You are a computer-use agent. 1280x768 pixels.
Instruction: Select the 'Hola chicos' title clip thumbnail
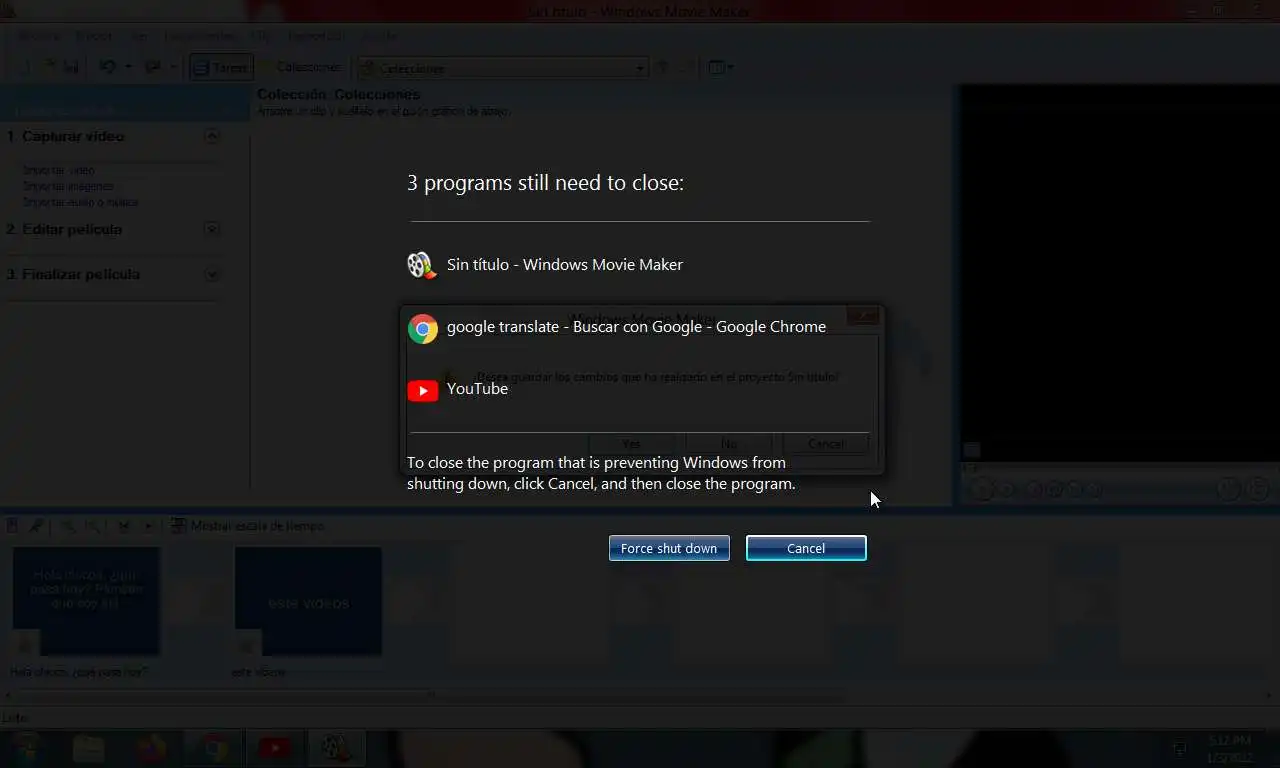coord(86,601)
